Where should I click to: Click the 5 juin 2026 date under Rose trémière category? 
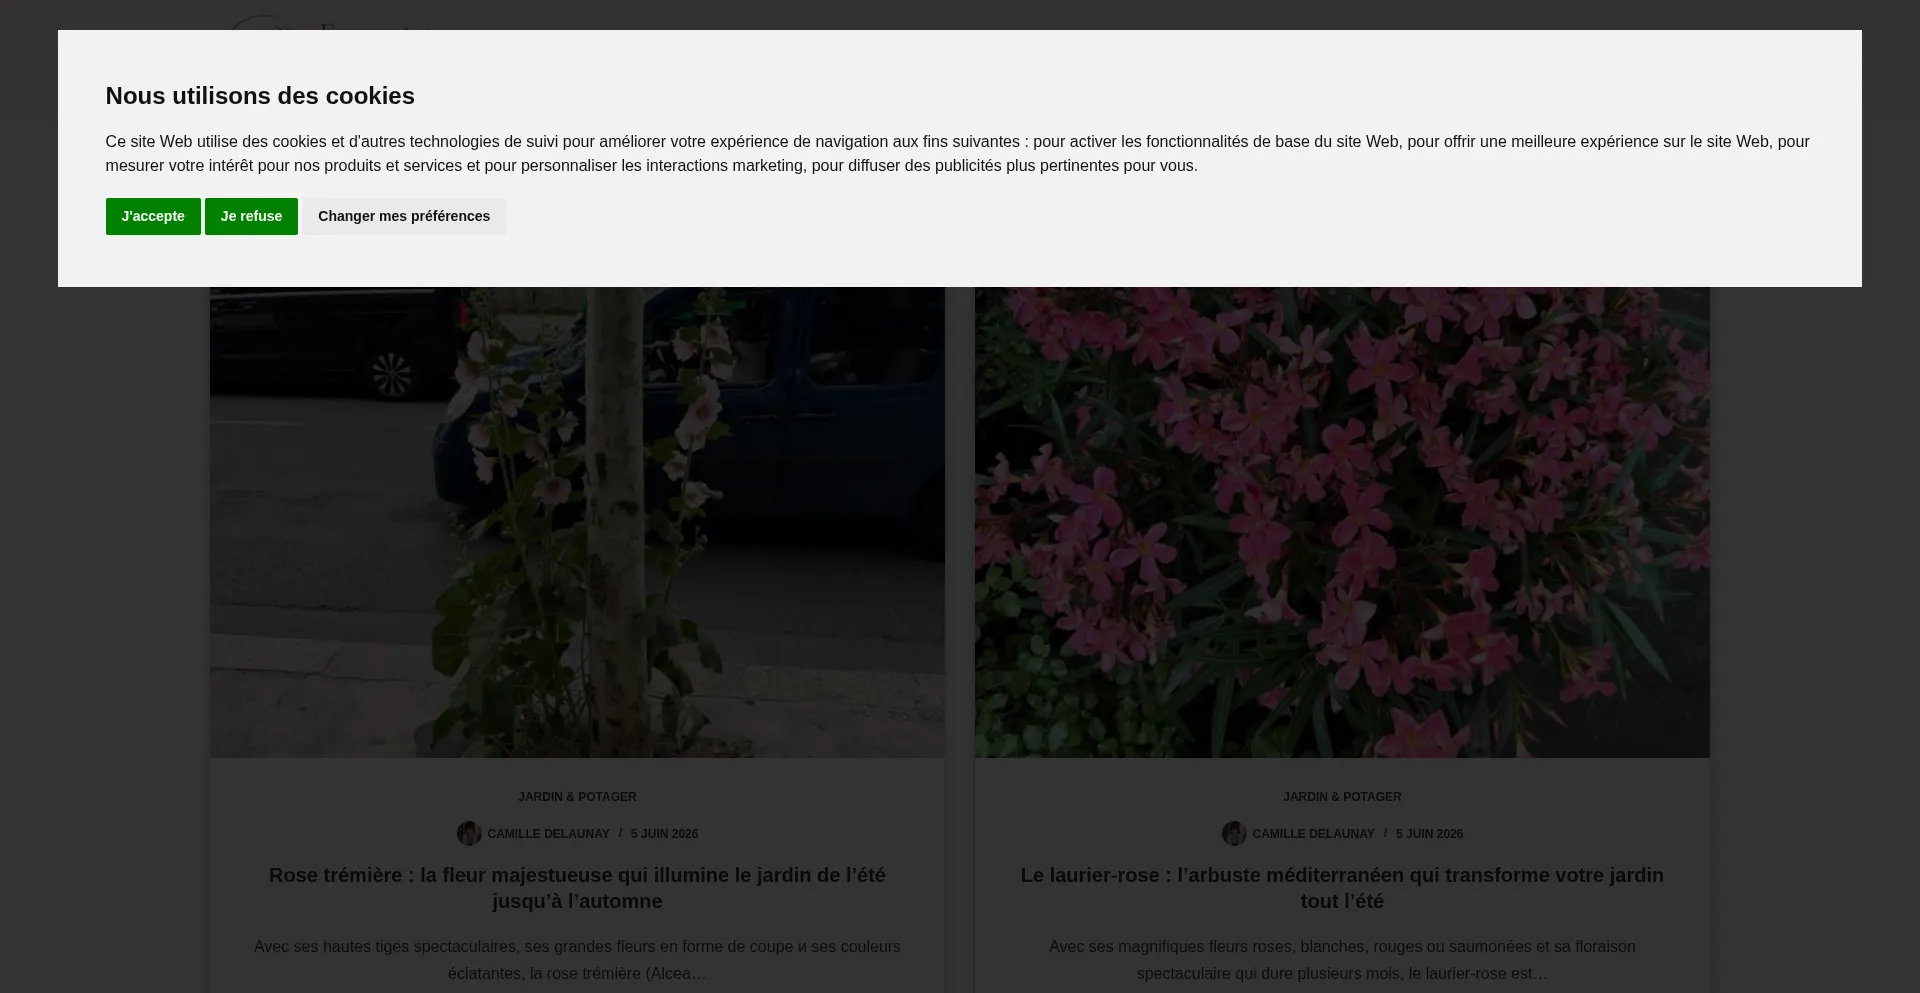click(664, 834)
